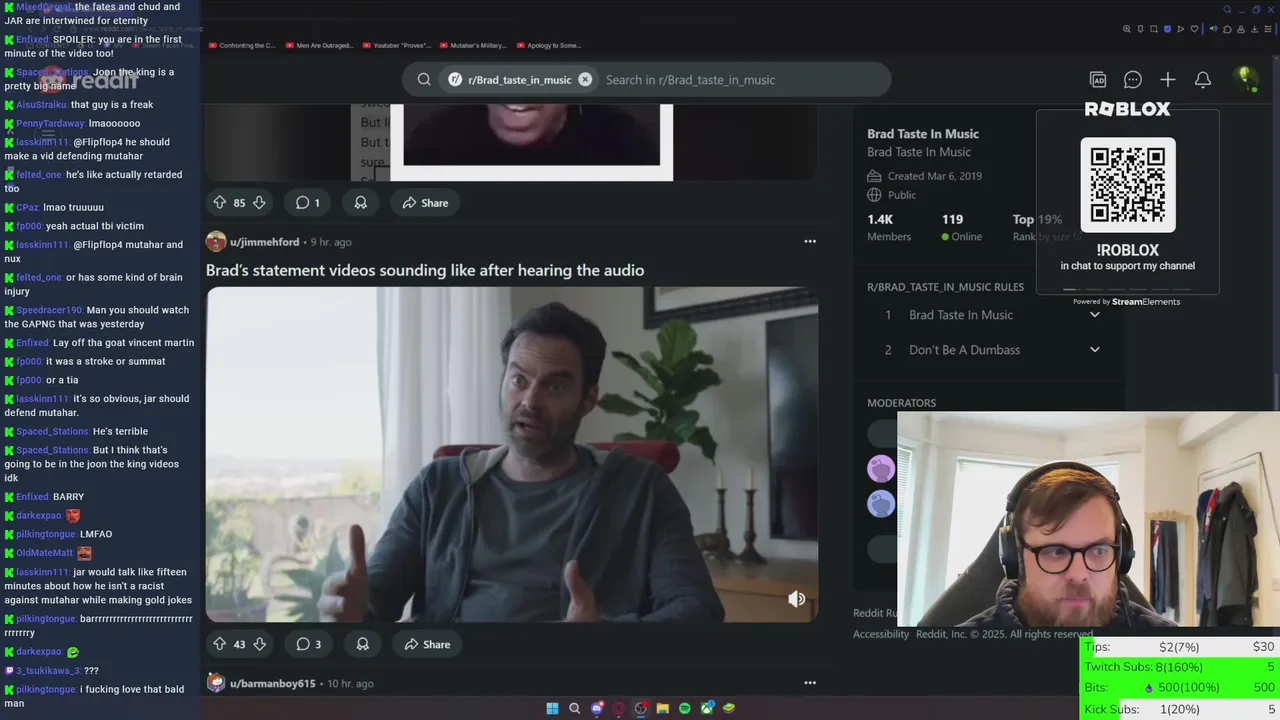Click the u/barmanboy615 avatar
Image resolution: width=1280 pixels, height=720 pixels.
pos(216,683)
